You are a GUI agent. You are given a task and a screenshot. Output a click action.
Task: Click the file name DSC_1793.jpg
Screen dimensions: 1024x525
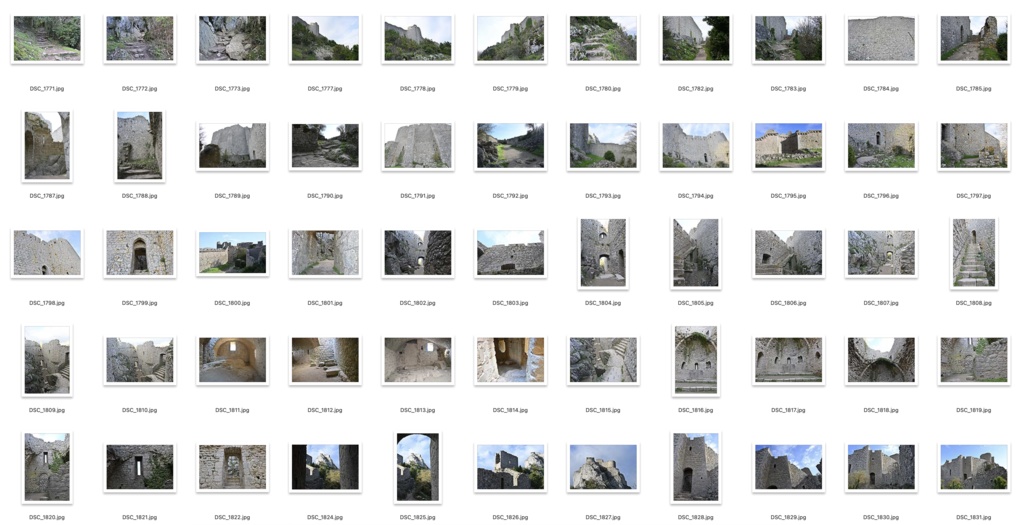pos(603,196)
